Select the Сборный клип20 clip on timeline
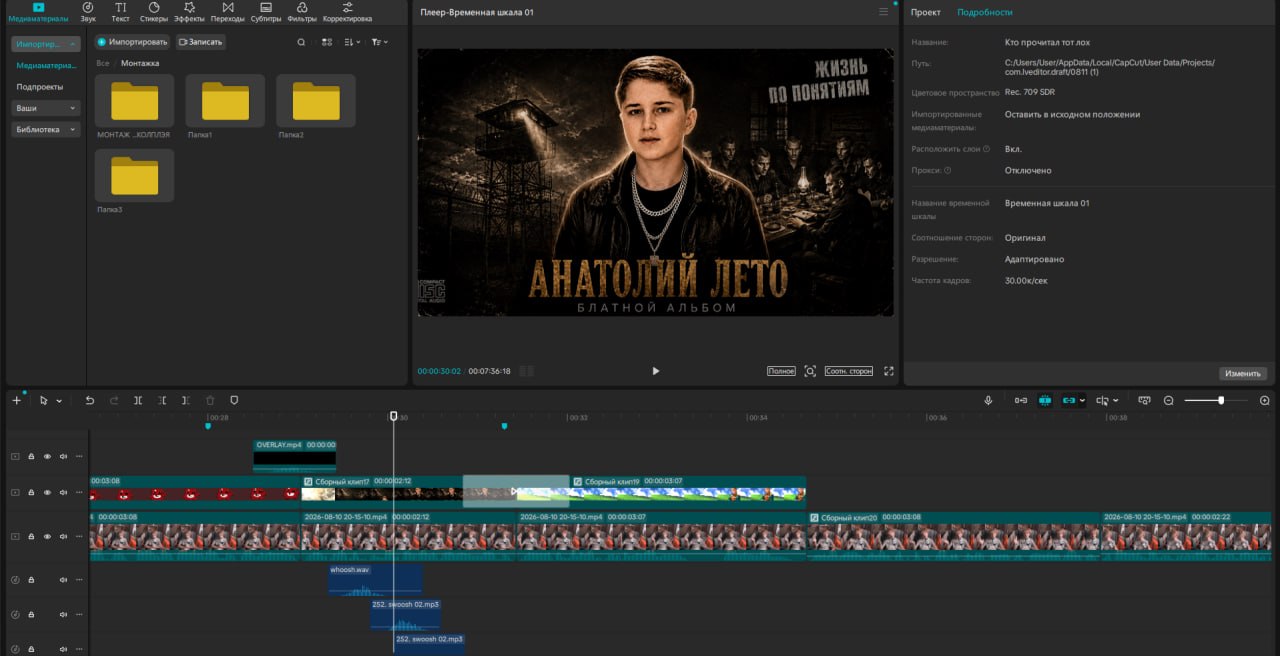 954,536
